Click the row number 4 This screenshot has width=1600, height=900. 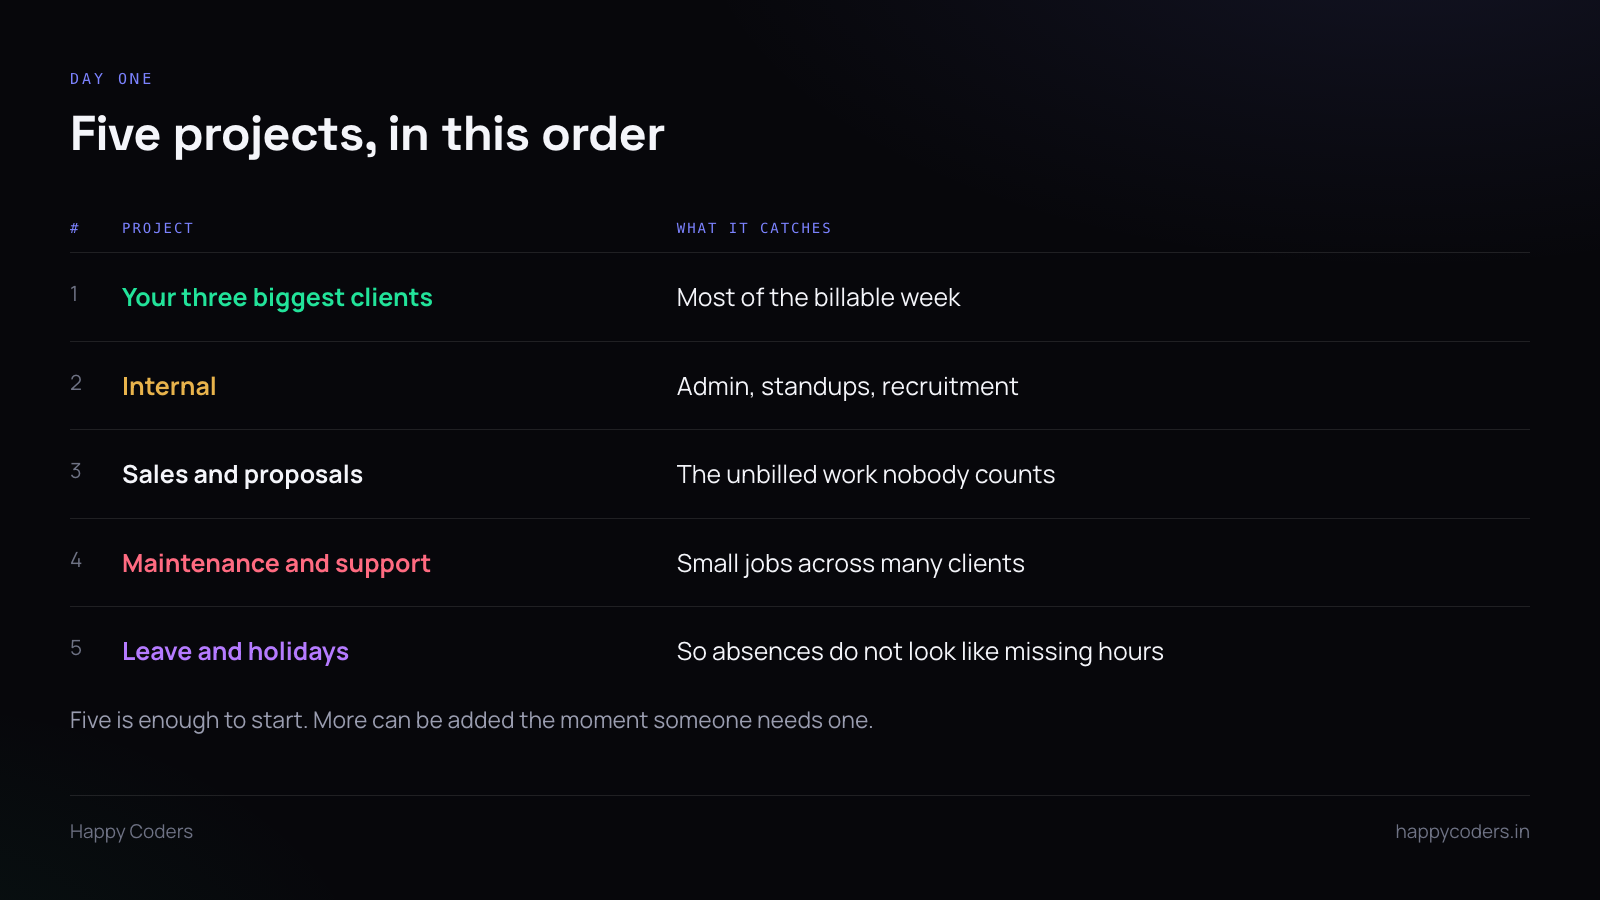tap(76, 560)
